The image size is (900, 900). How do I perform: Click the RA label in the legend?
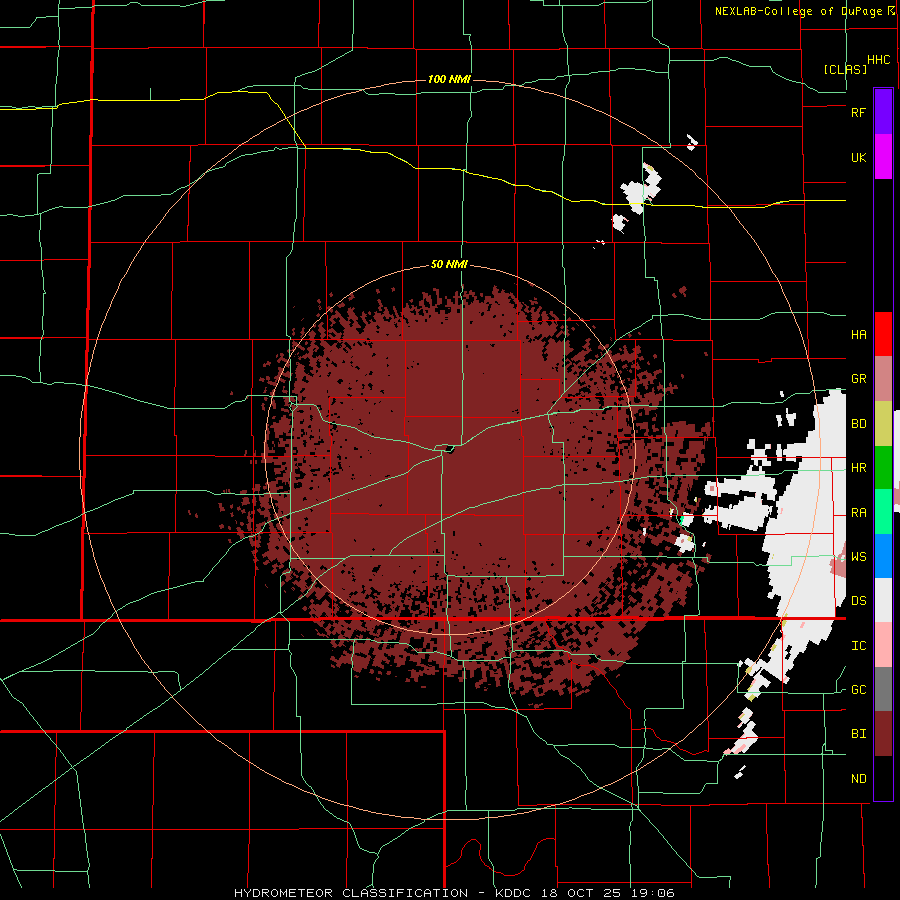858,513
